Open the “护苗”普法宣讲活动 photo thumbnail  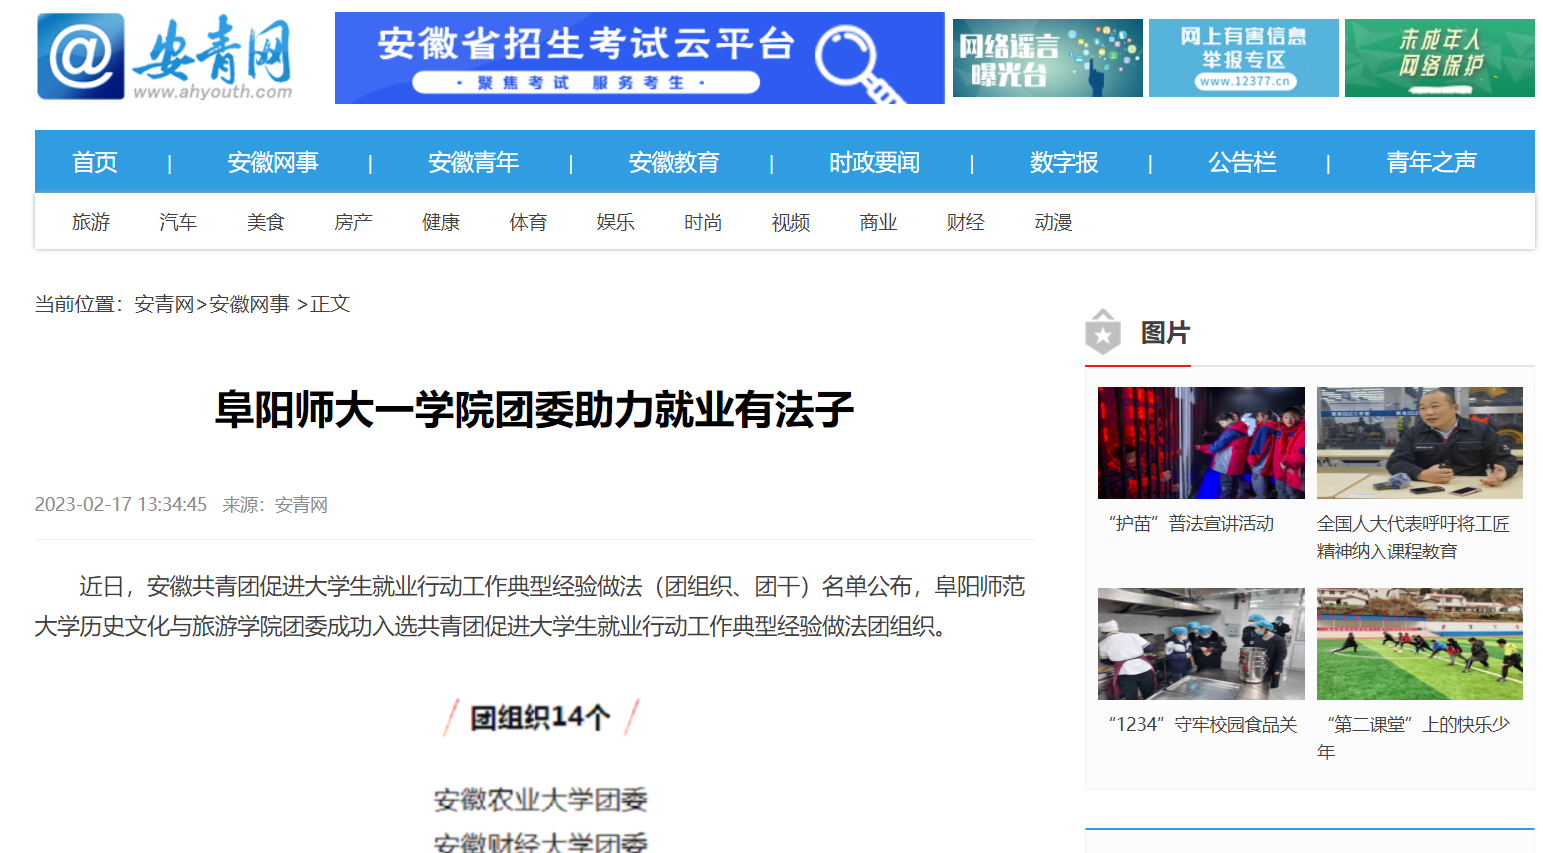click(1201, 443)
